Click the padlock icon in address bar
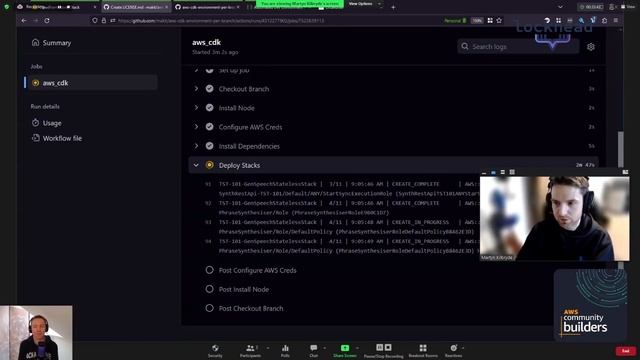 [104, 20]
